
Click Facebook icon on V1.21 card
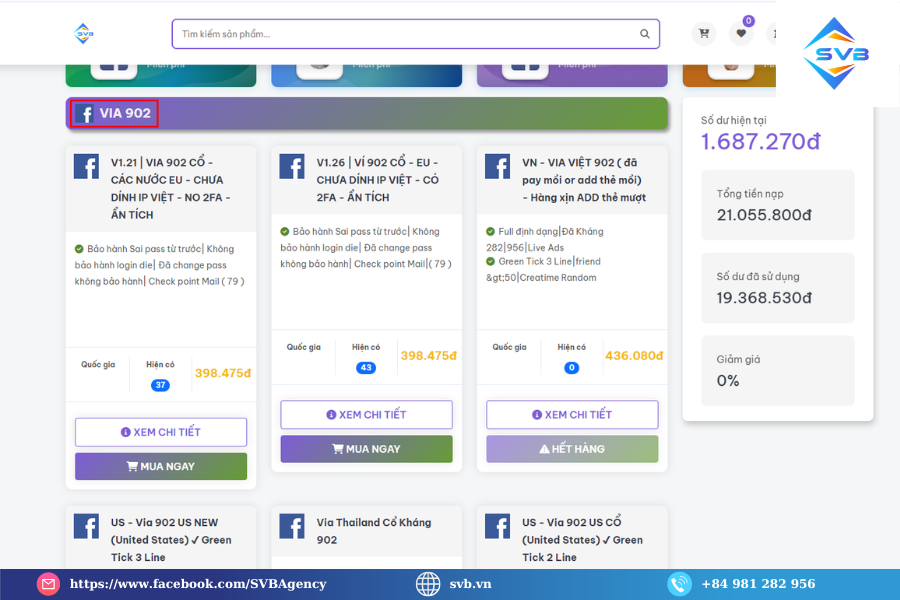[86, 167]
